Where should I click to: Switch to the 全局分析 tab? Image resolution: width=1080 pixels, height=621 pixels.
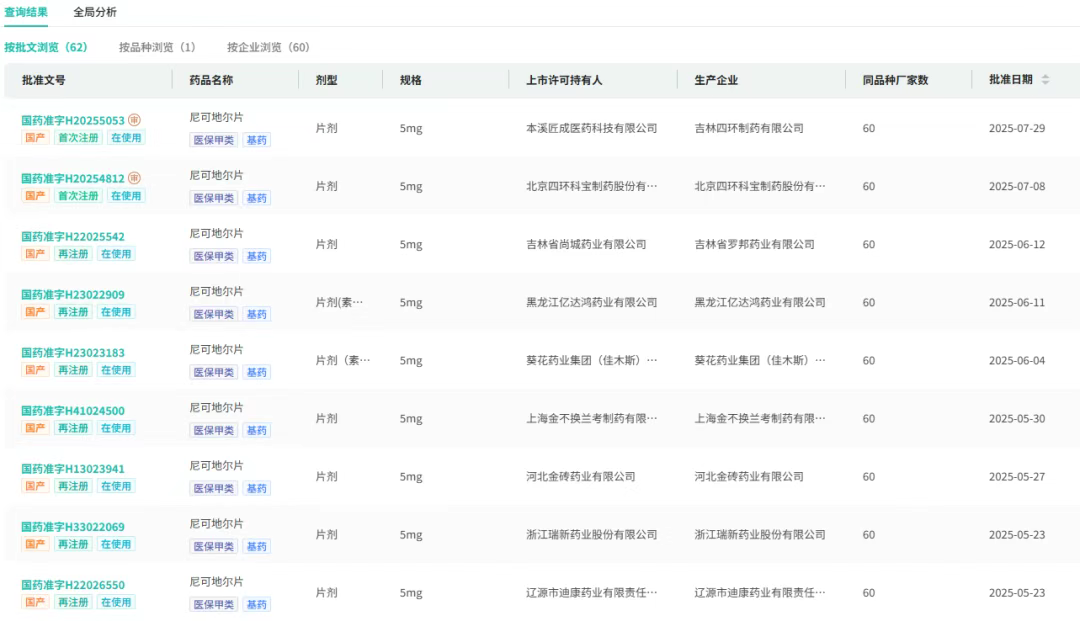[x=95, y=12]
